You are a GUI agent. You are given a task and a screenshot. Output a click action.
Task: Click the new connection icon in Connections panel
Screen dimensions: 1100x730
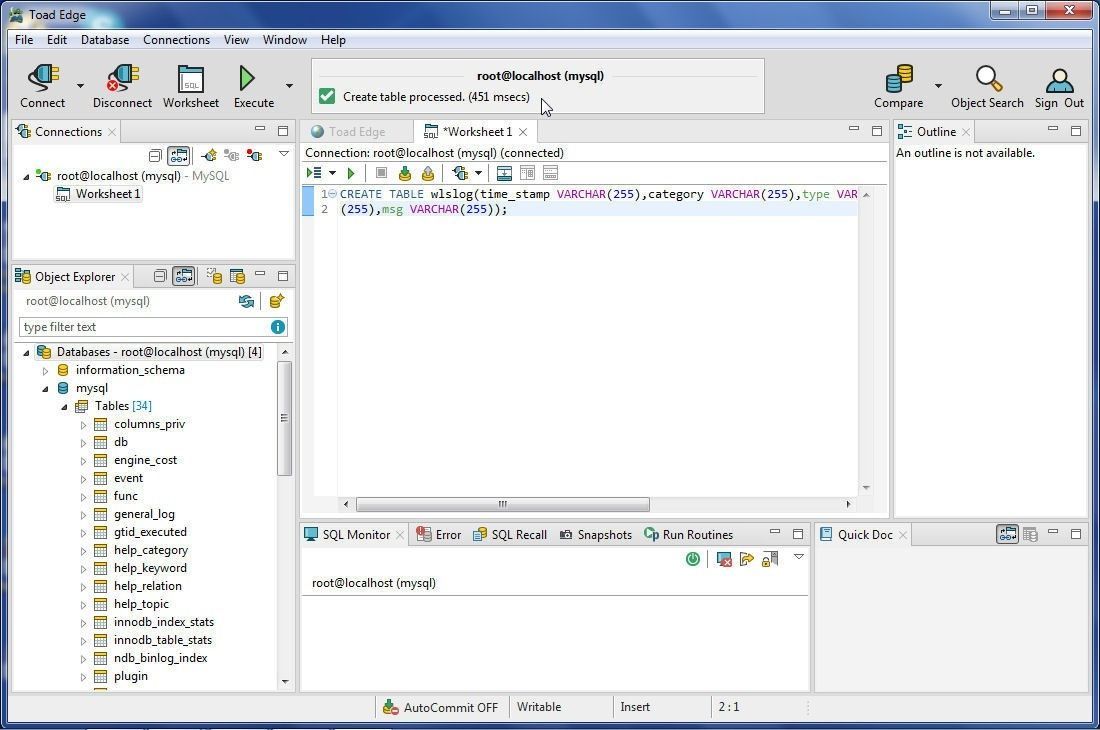[208, 155]
